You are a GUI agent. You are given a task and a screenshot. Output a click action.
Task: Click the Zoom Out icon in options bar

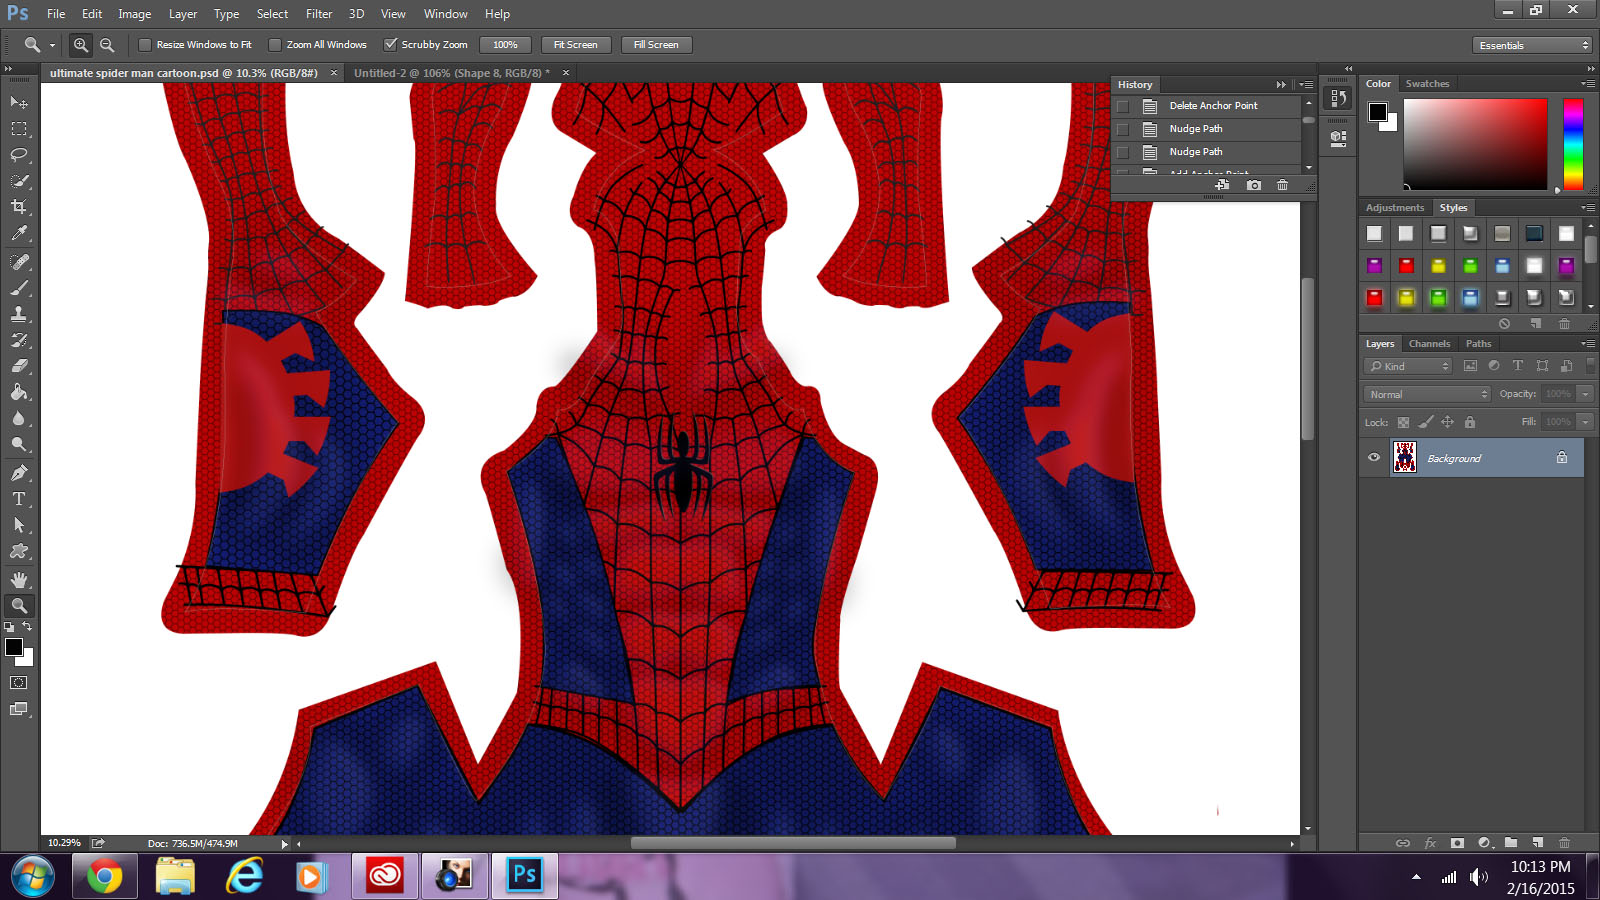click(107, 45)
